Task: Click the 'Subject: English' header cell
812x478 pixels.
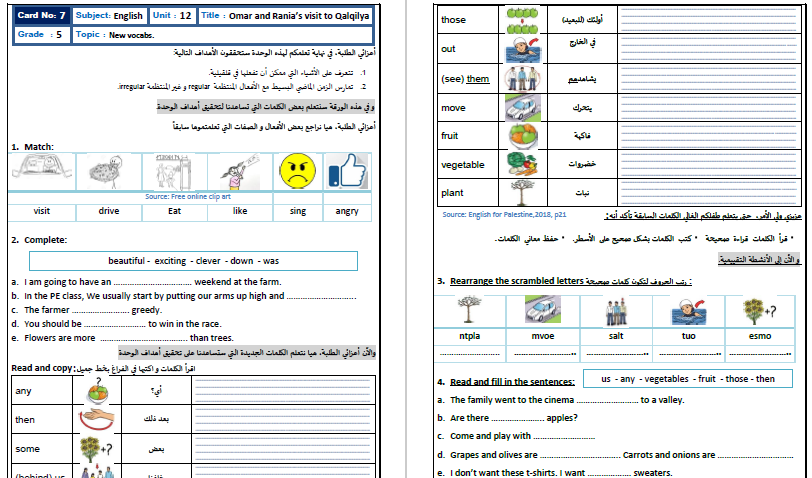Action: (109, 16)
